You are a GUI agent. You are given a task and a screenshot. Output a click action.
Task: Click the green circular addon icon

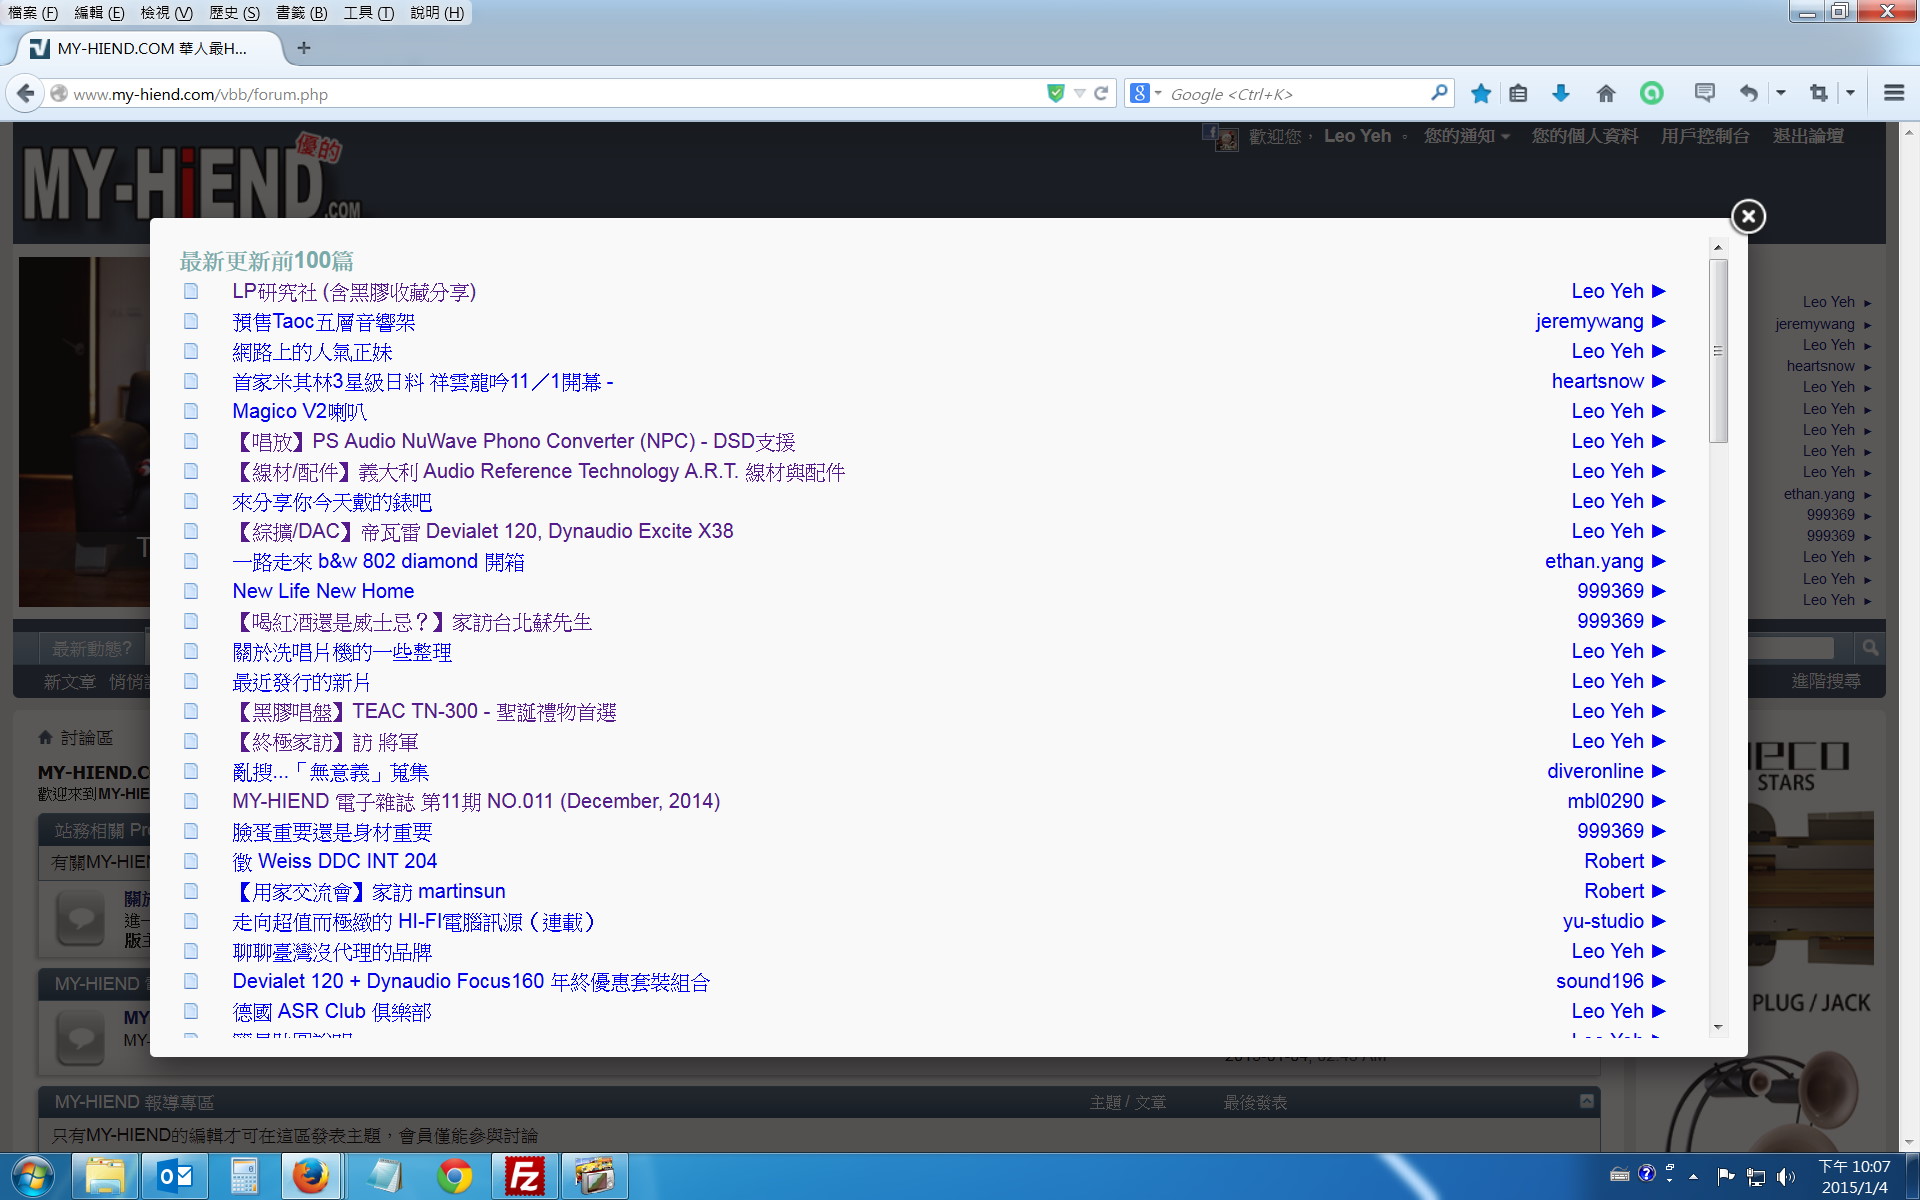coord(1652,93)
